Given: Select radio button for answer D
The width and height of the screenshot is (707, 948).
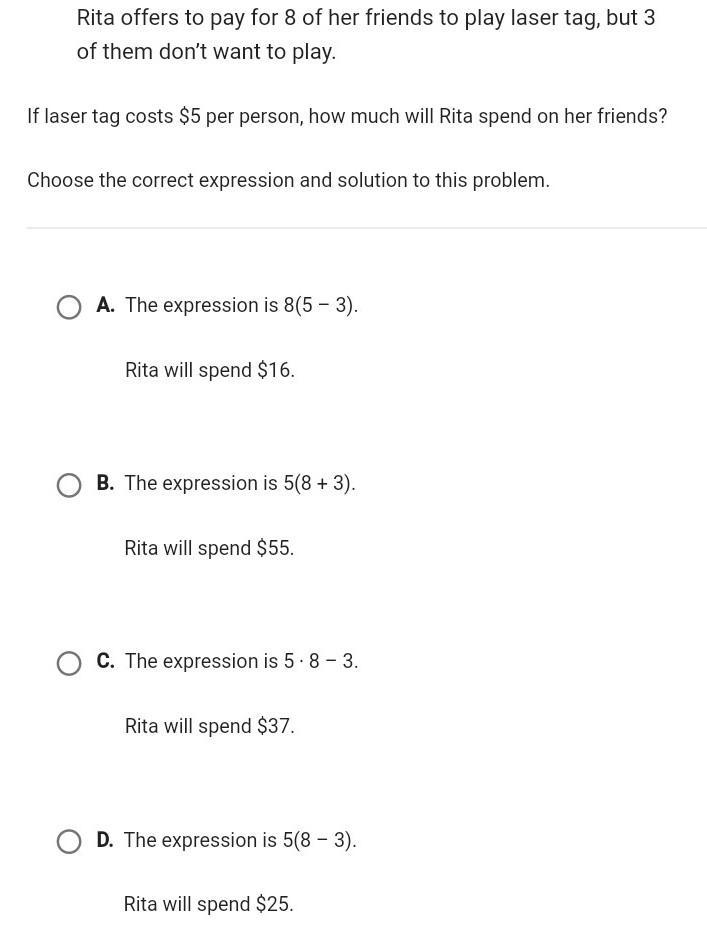Looking at the screenshot, I should [69, 842].
